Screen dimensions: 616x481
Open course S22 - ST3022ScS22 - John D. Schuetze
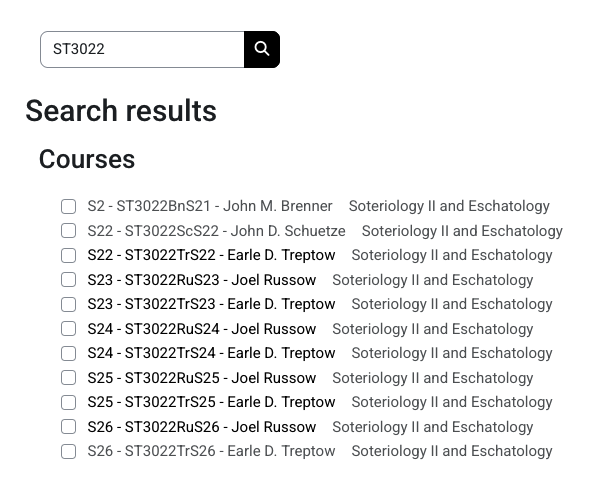point(216,231)
